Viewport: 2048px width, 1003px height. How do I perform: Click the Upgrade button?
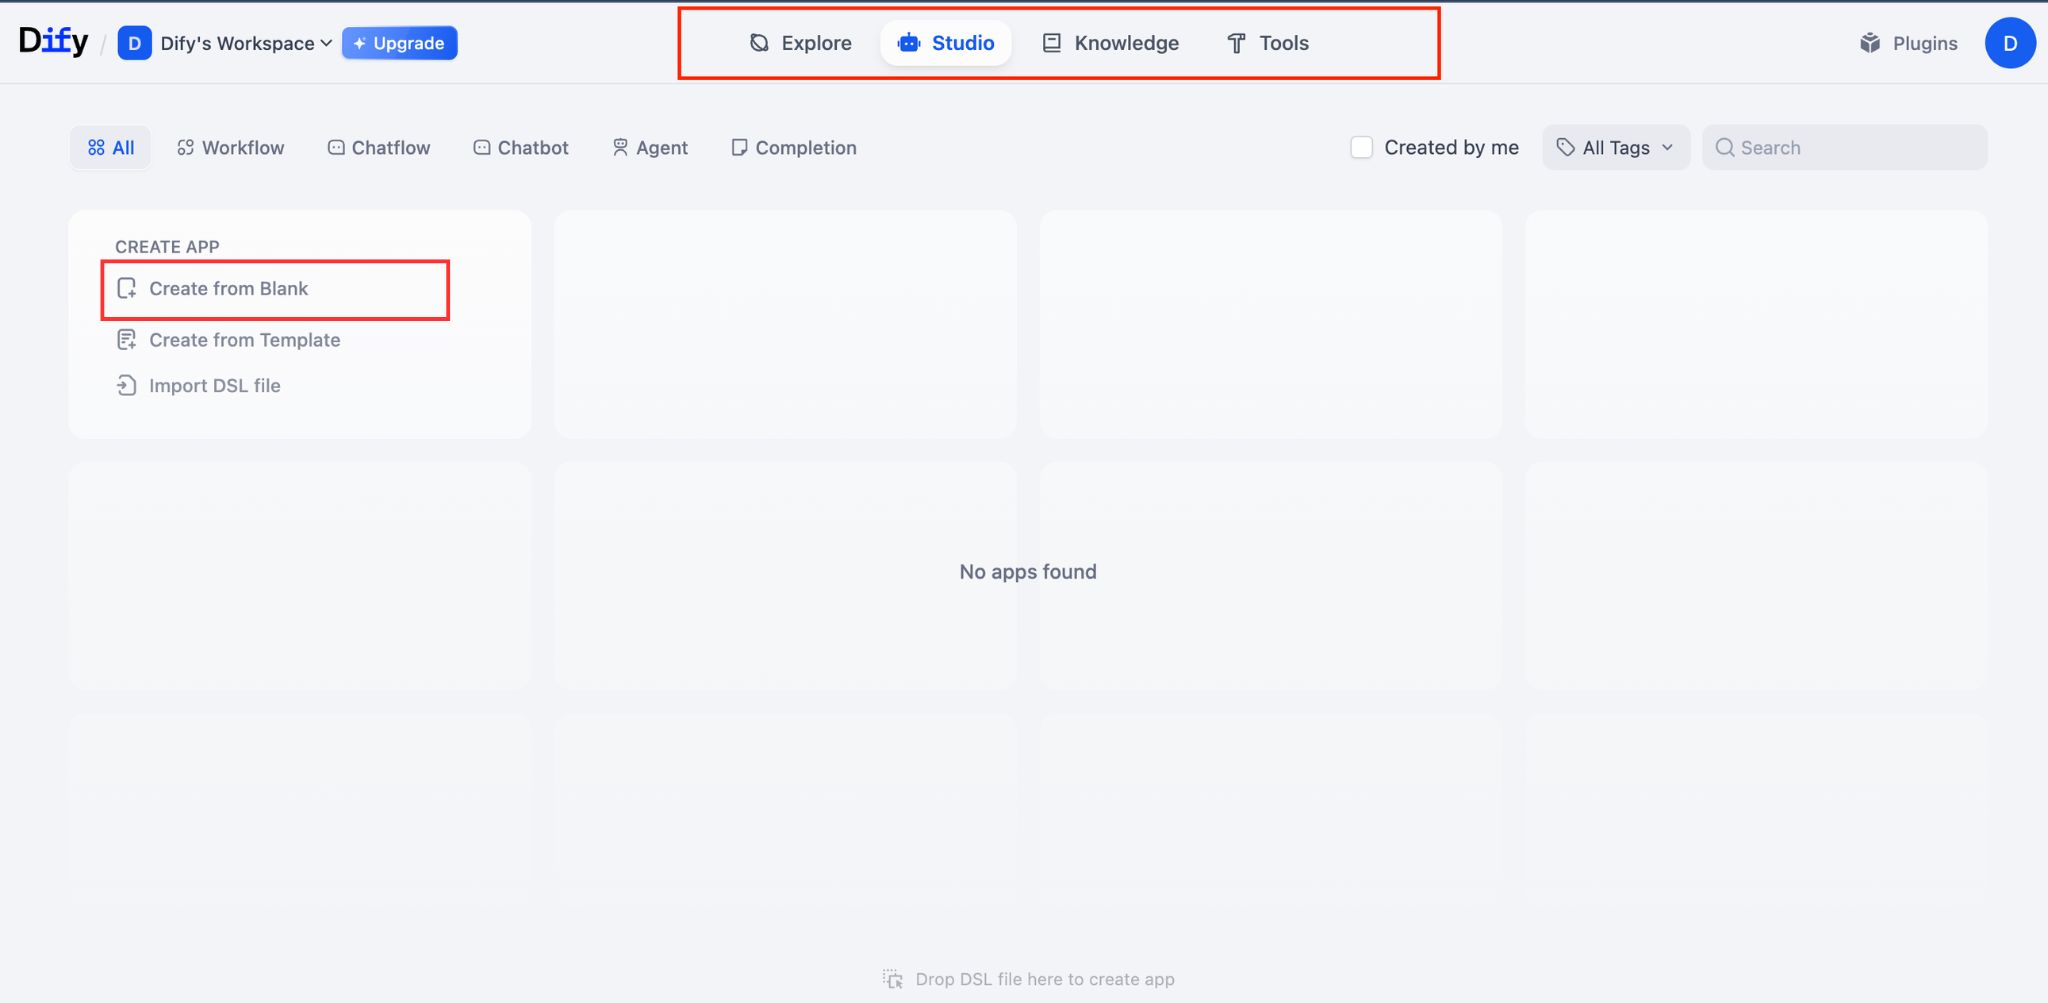click(399, 43)
